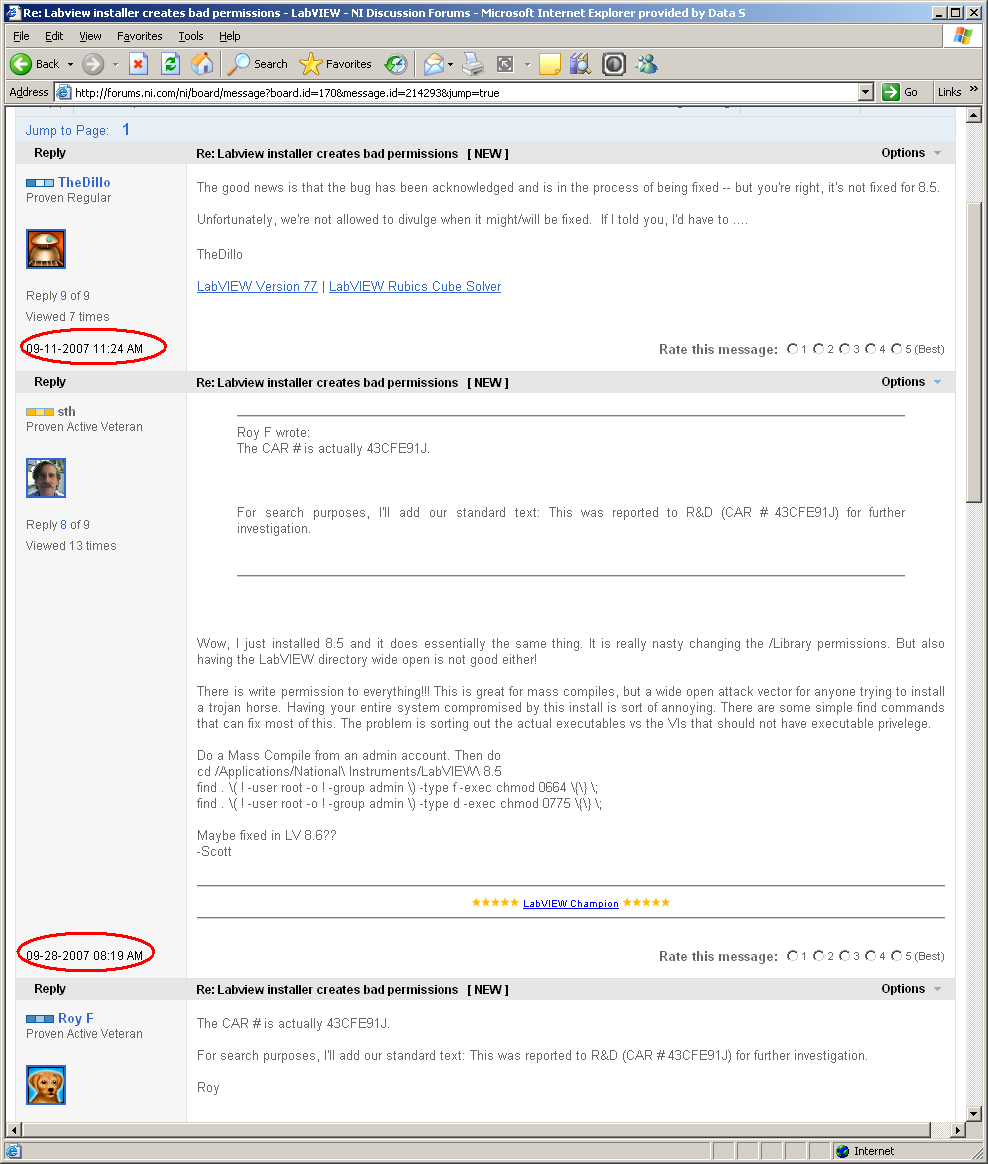Open the History toolbar icon
The height and width of the screenshot is (1164, 988).
(396, 65)
